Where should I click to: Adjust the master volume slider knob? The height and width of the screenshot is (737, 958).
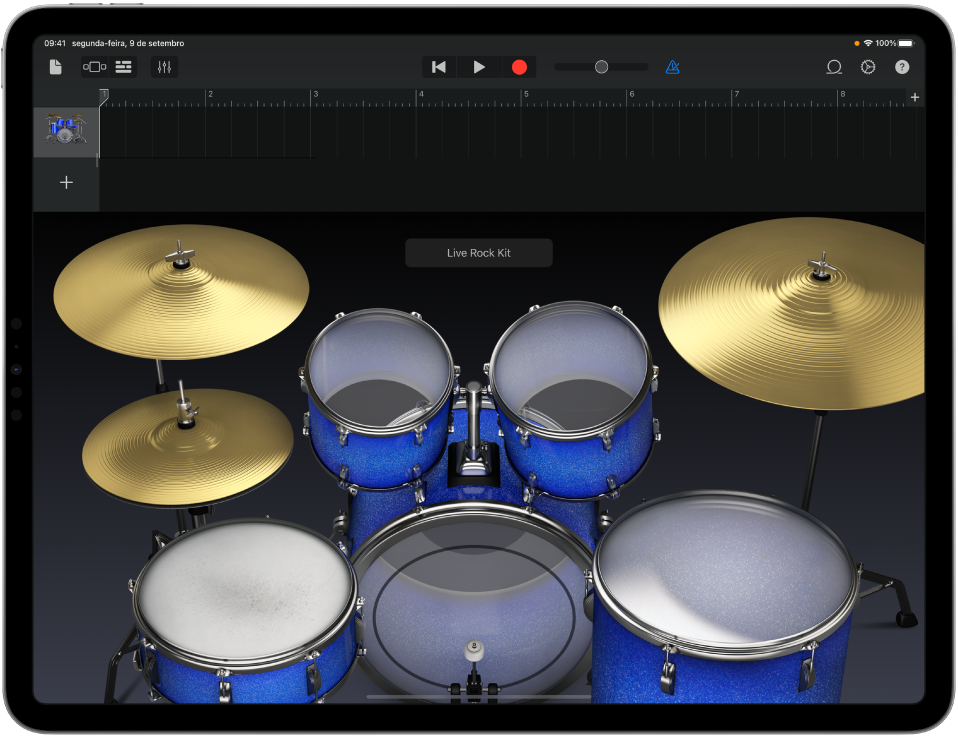(601, 67)
